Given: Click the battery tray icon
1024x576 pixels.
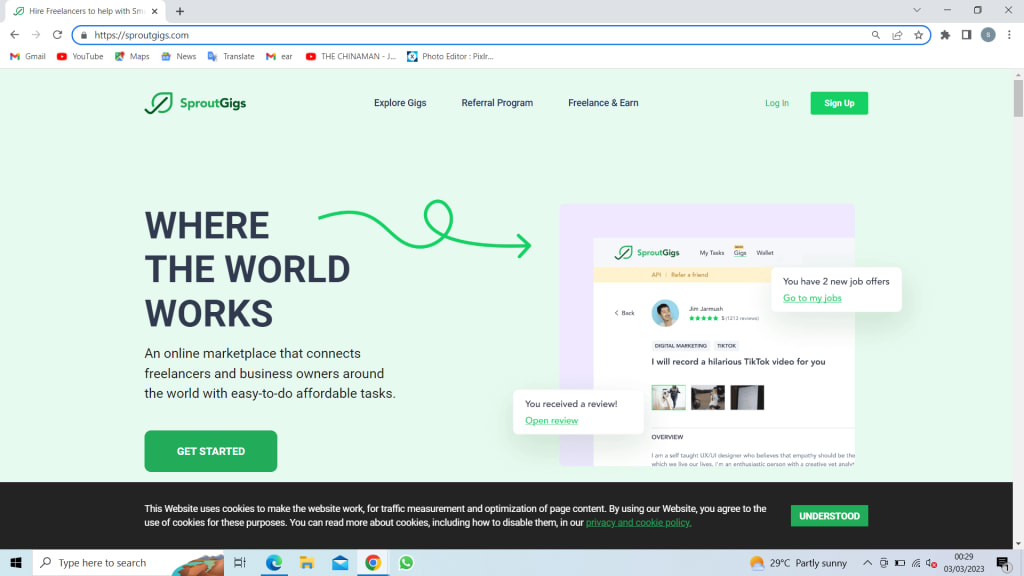Looking at the screenshot, I should pos(900,563).
